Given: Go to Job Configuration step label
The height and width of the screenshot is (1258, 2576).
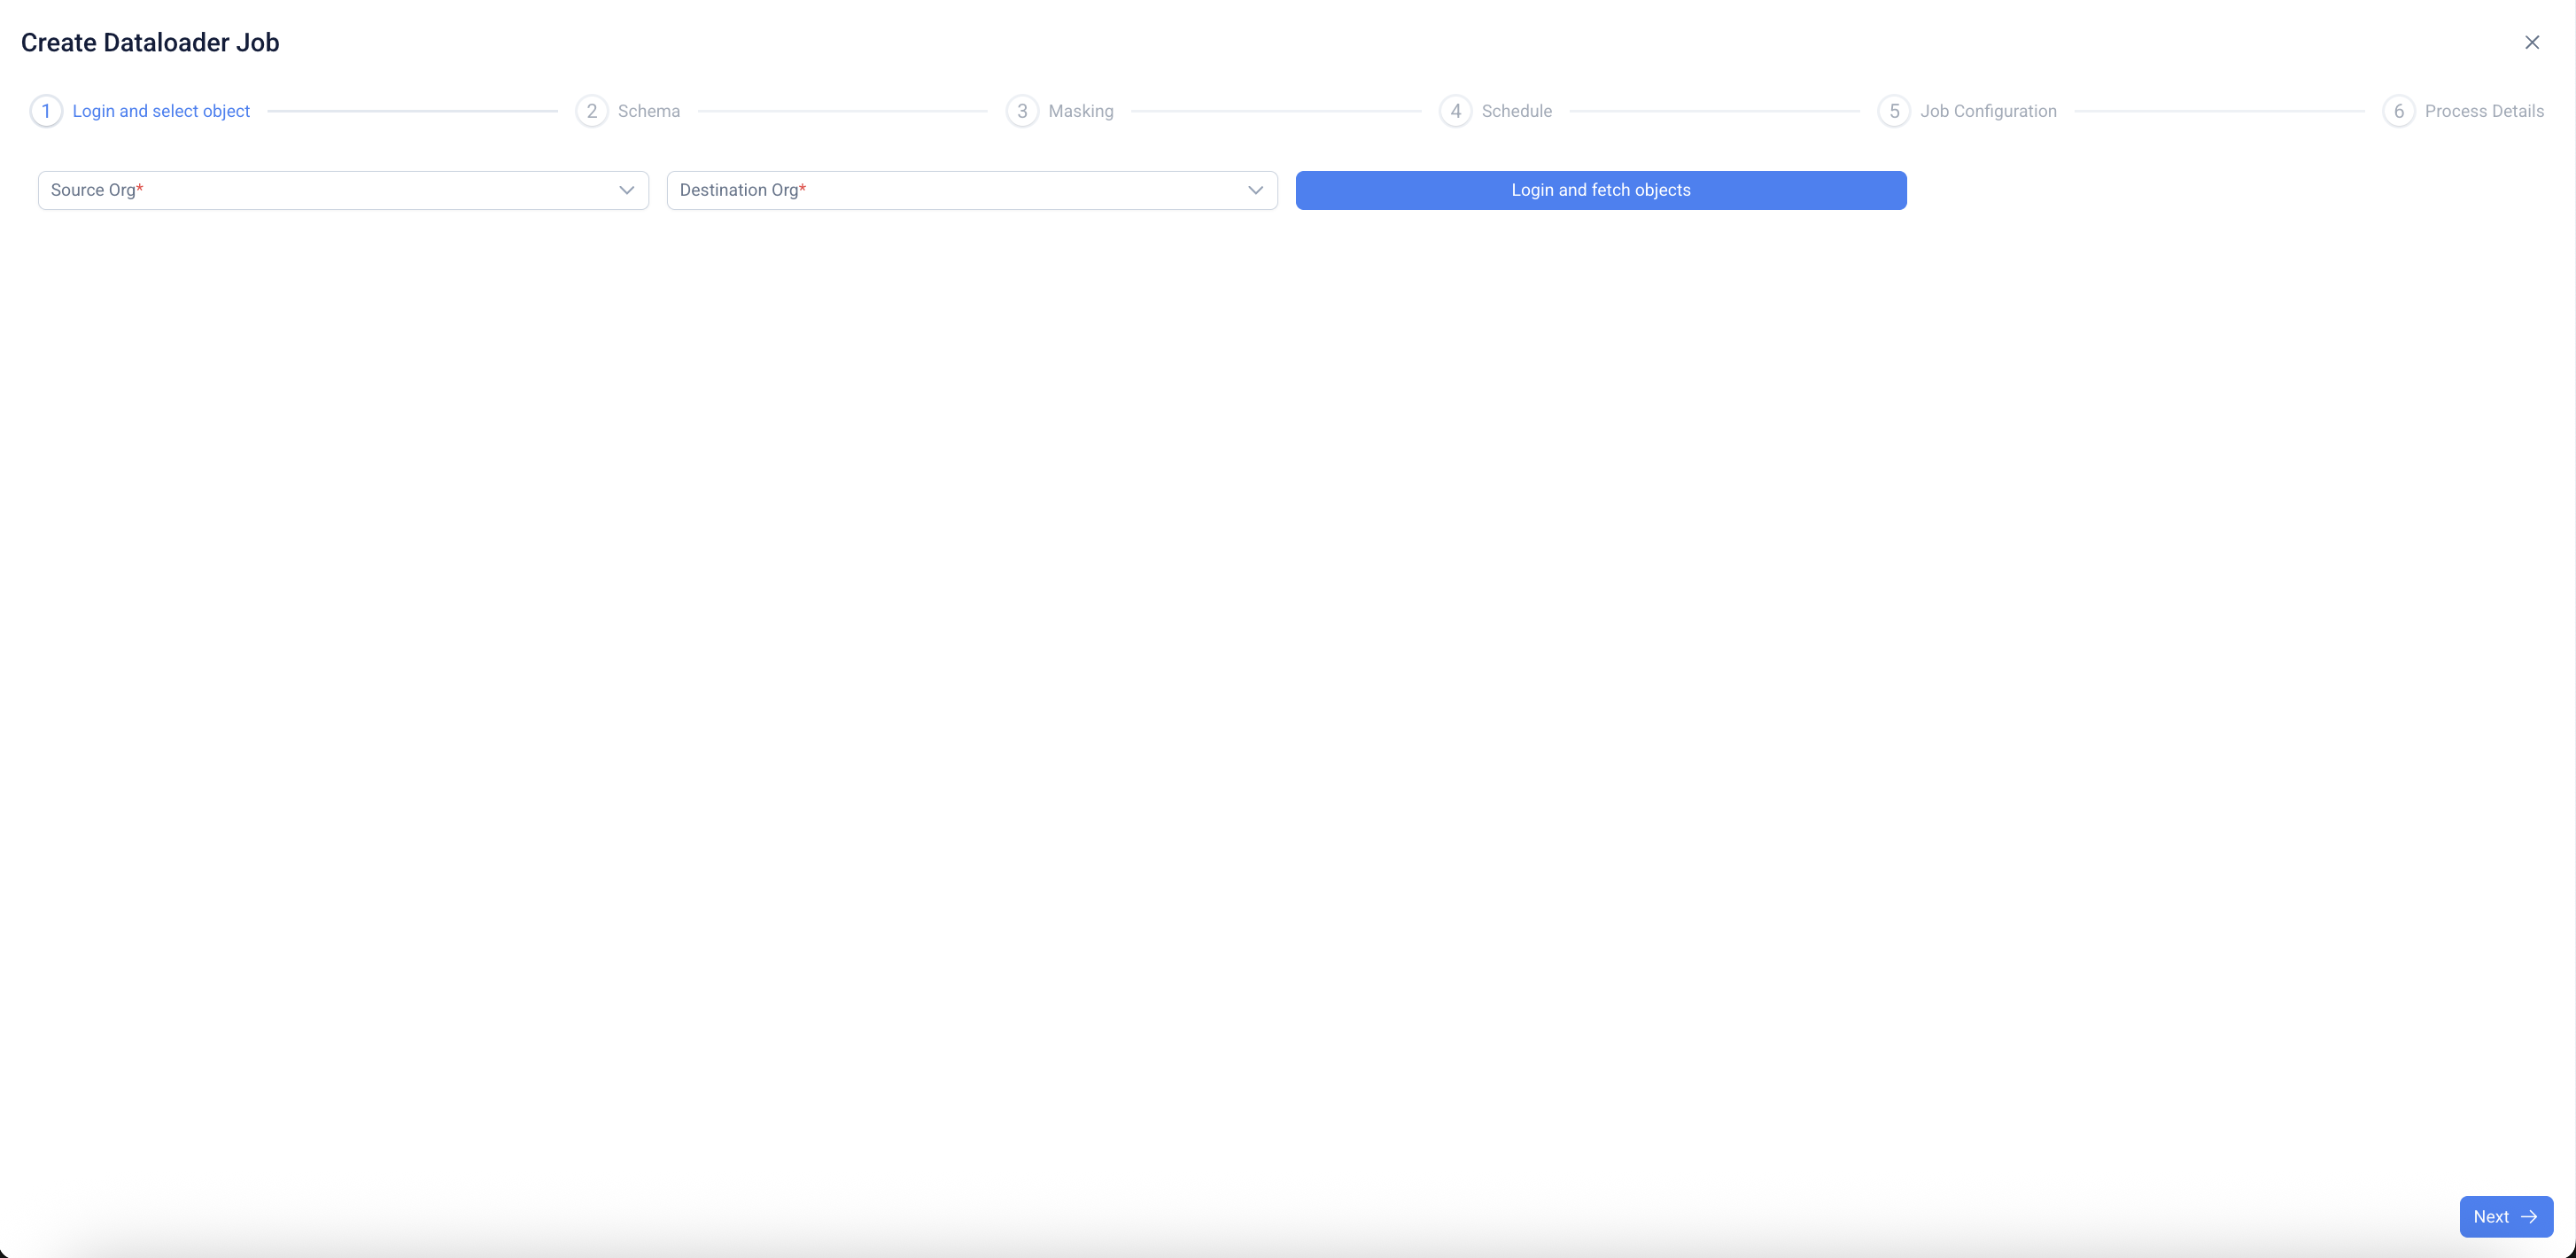Looking at the screenshot, I should (1988, 111).
